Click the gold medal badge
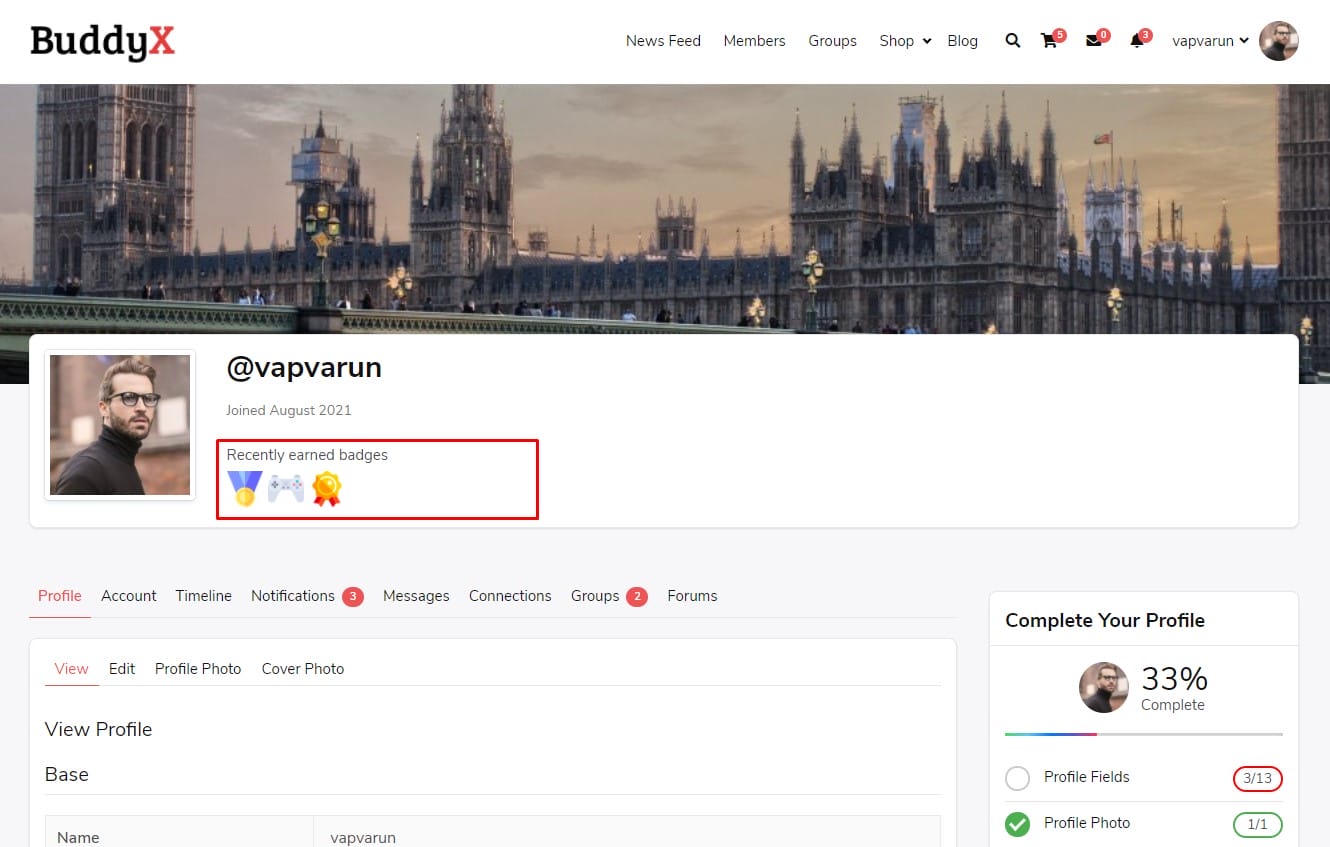 click(244, 488)
